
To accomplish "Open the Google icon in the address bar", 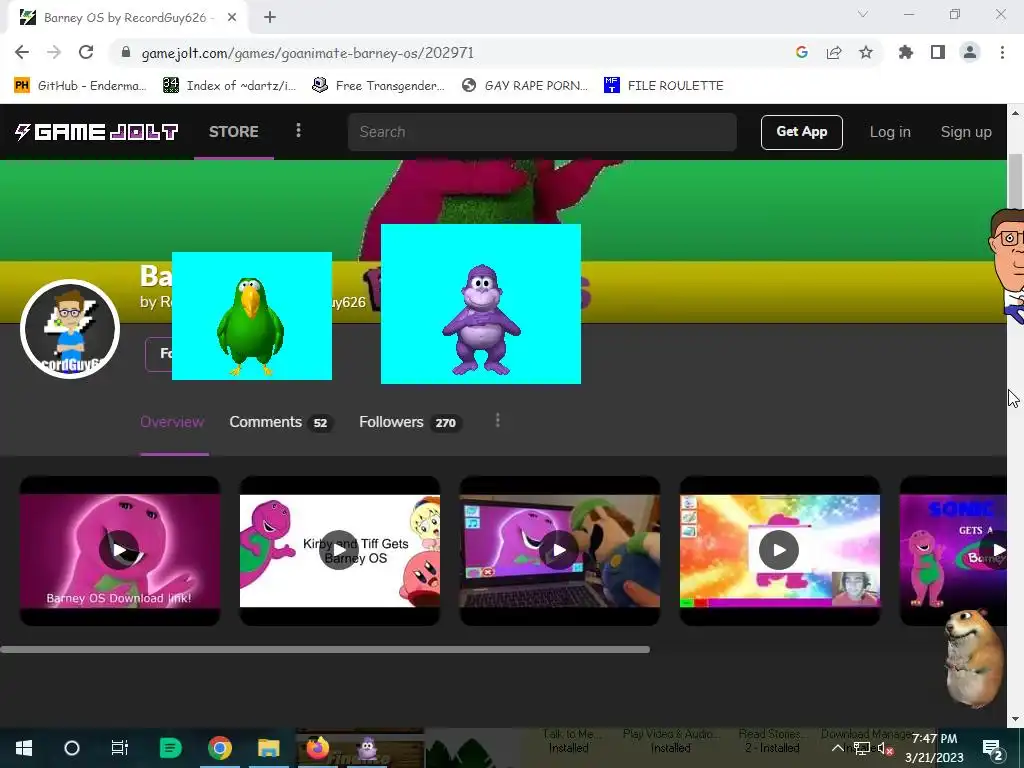I will click(x=802, y=52).
